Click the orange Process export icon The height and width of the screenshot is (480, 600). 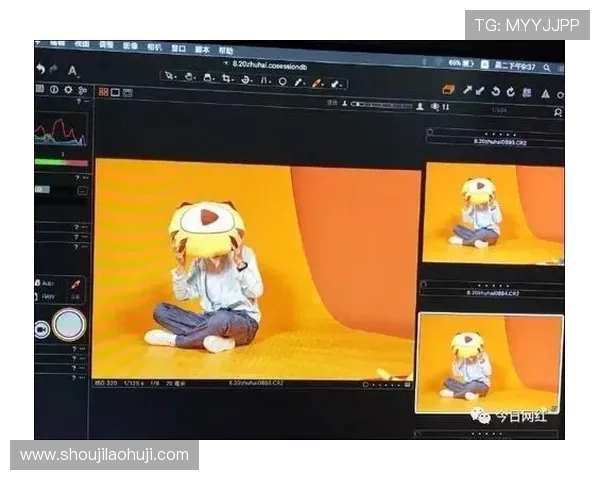448,90
